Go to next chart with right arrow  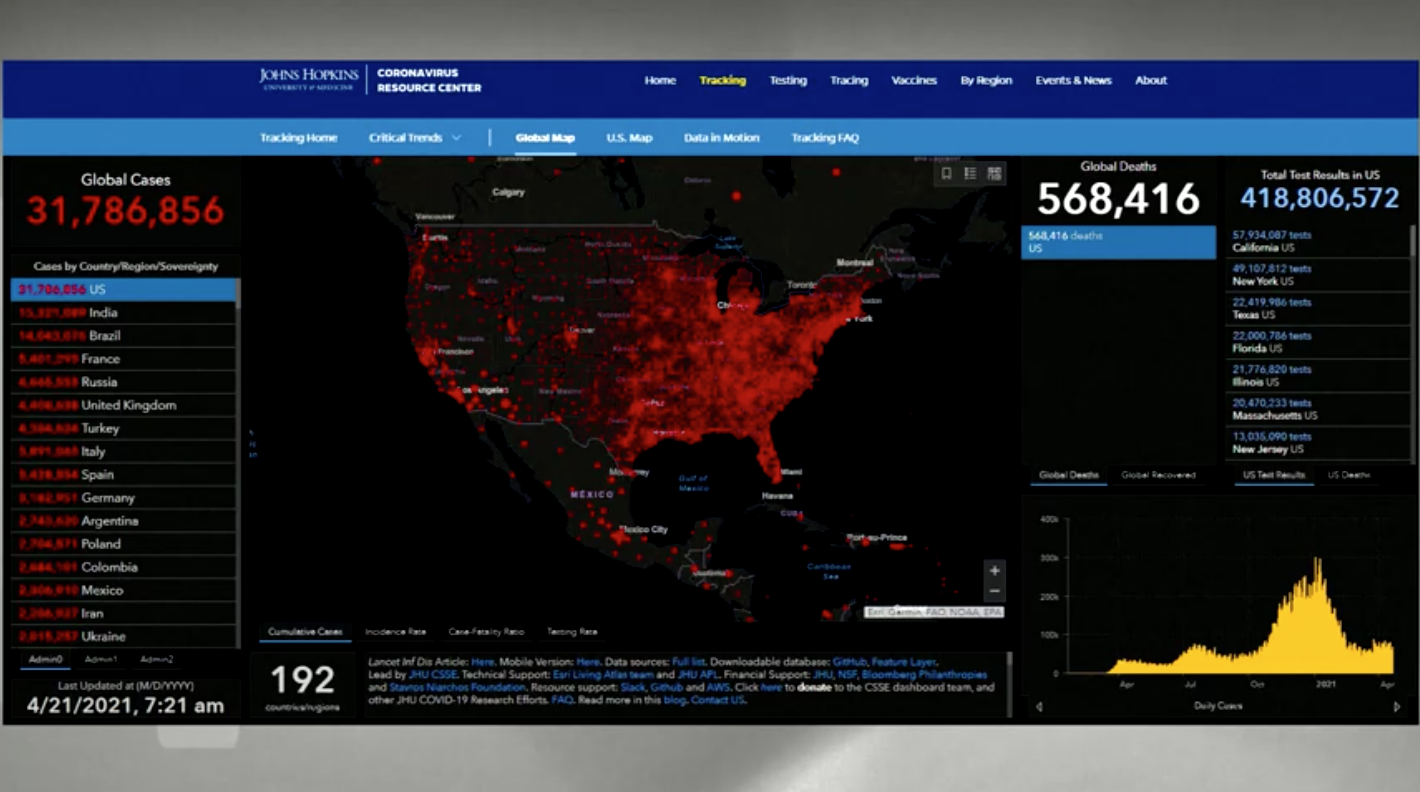pyautogui.click(x=1397, y=707)
